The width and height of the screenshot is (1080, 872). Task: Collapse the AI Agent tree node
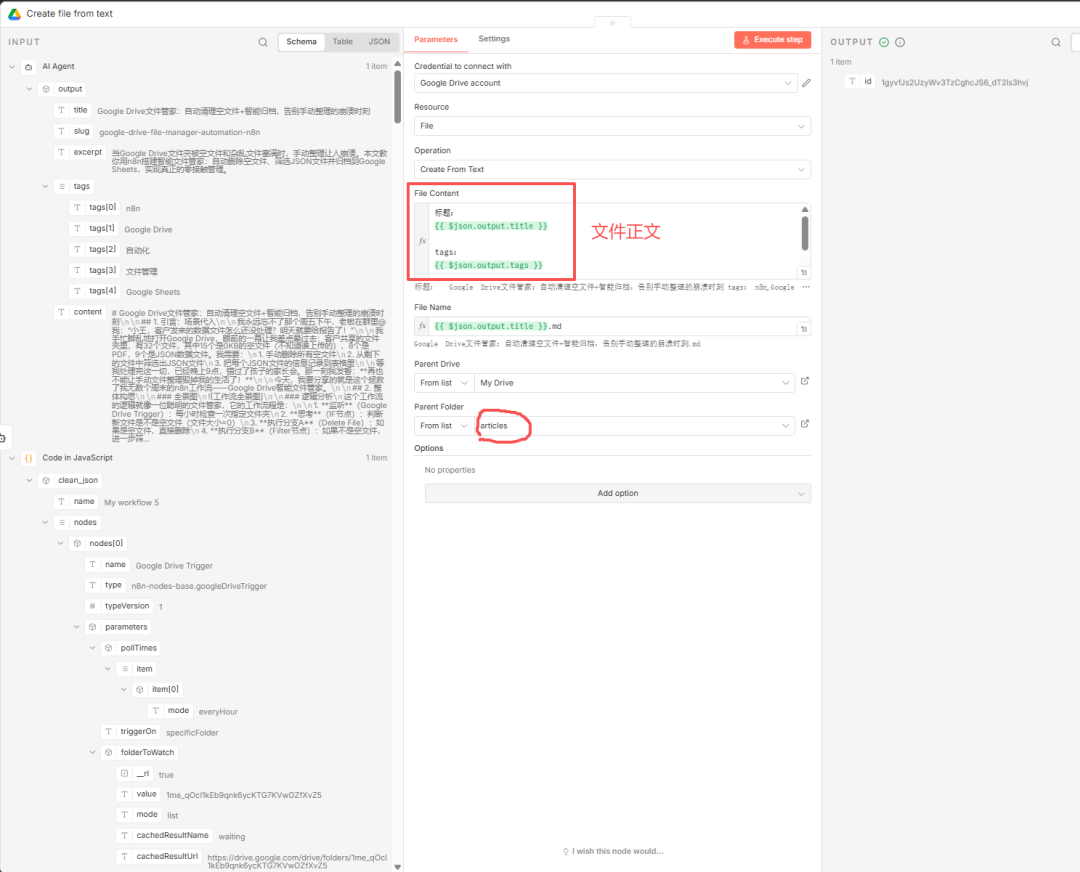point(12,67)
